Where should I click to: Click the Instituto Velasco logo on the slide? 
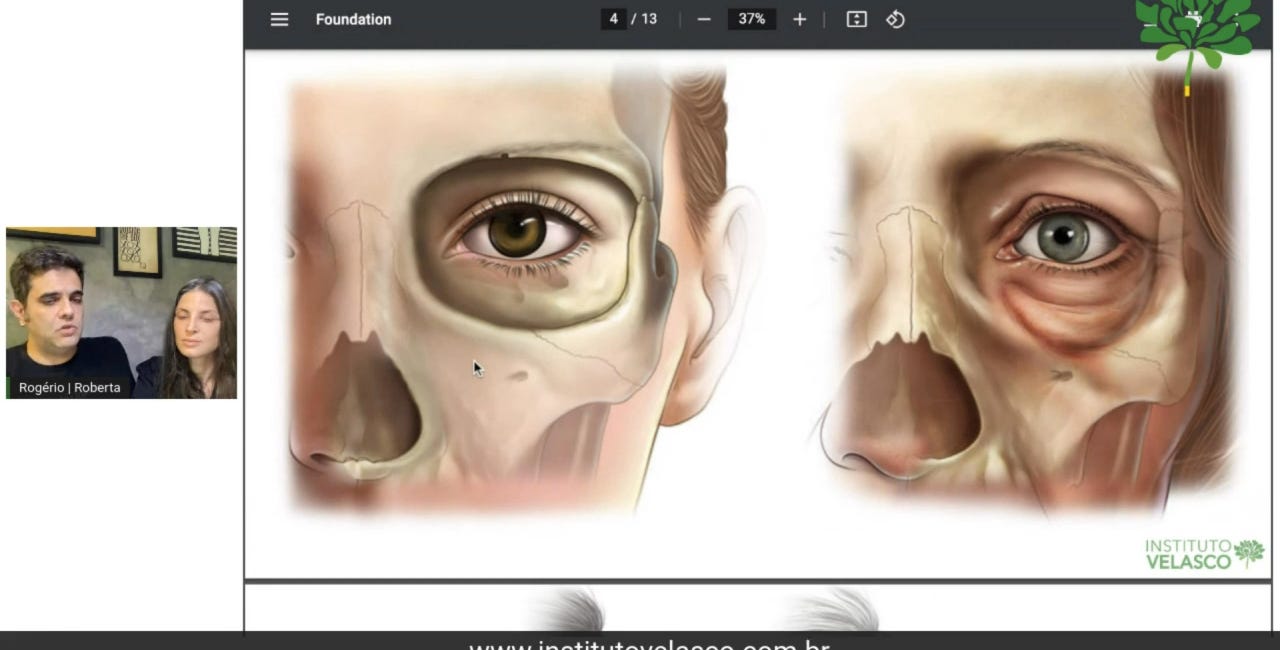click(x=1204, y=554)
